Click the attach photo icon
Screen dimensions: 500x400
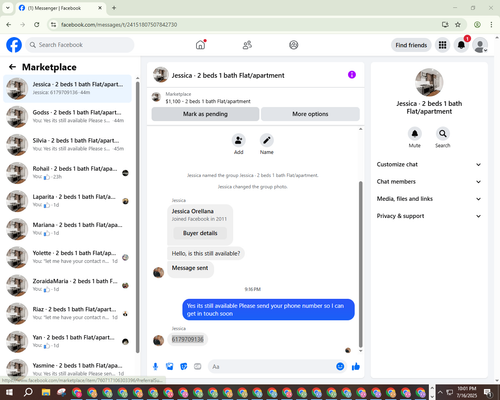tap(170, 367)
